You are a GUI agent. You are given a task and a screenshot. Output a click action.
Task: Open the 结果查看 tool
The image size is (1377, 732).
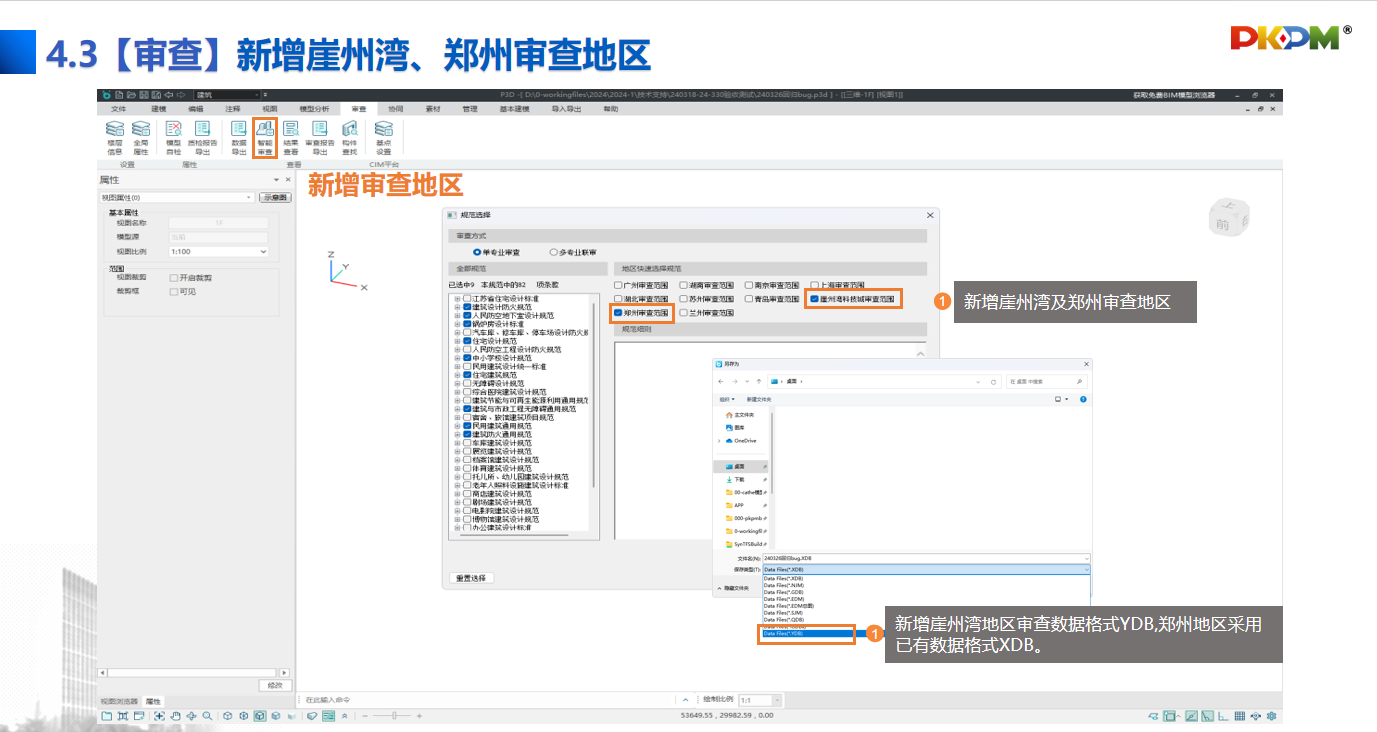pos(291,138)
